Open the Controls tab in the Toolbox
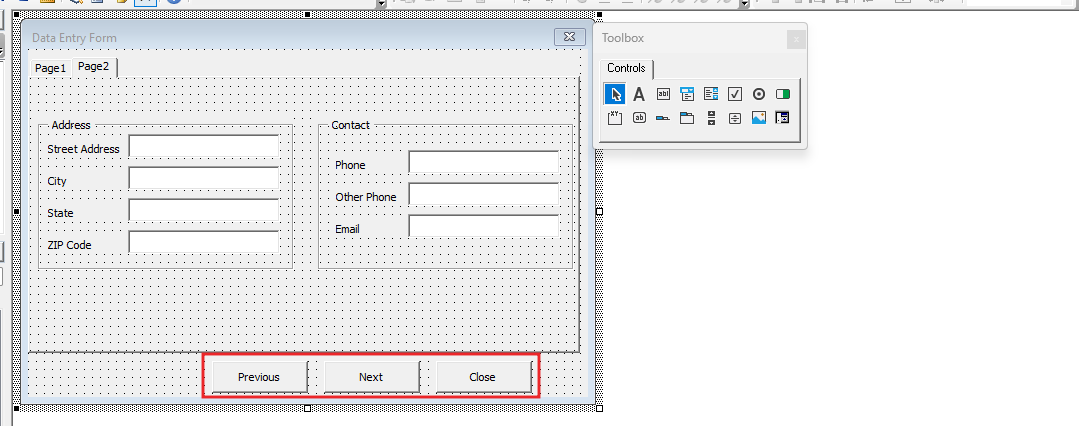 tap(627, 68)
